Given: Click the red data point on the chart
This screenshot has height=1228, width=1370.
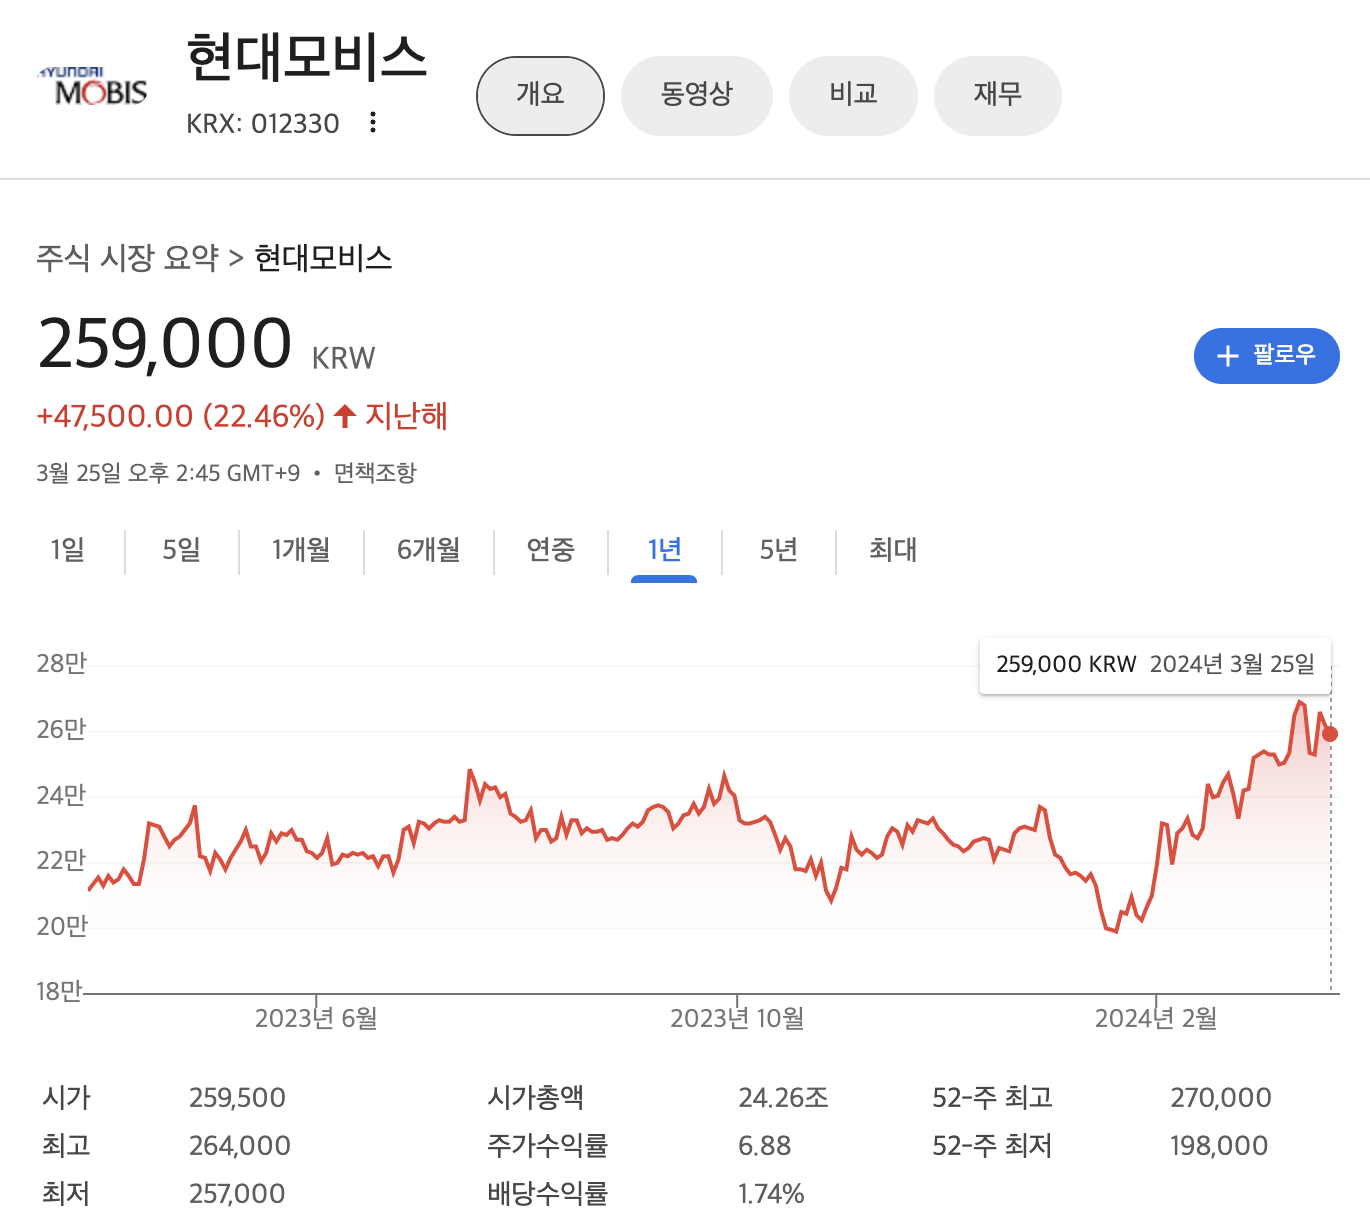Looking at the screenshot, I should click(x=1330, y=734).
